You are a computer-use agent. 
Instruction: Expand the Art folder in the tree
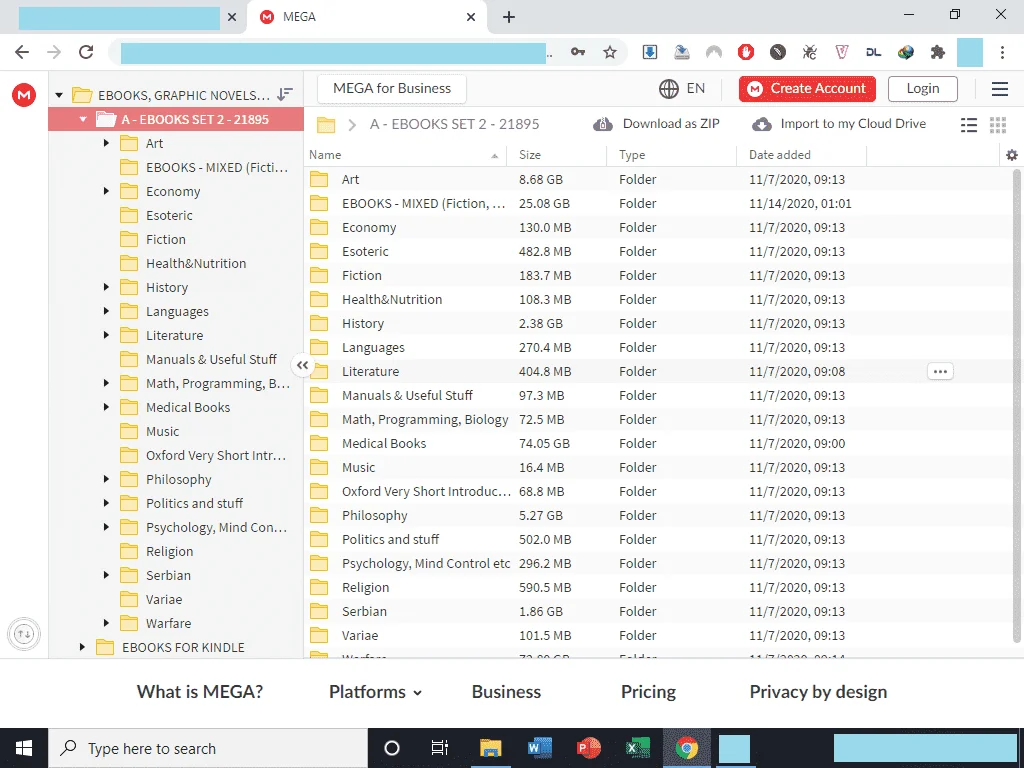(x=106, y=143)
